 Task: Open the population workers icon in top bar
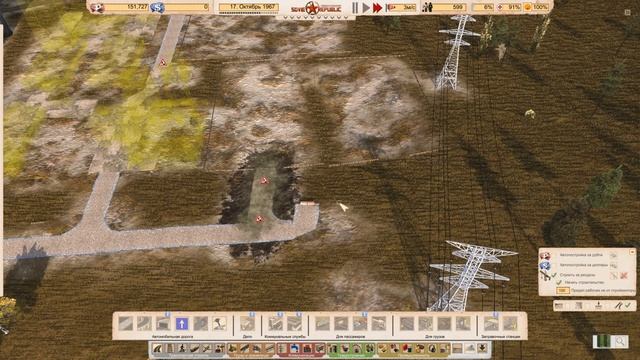[x=427, y=7]
